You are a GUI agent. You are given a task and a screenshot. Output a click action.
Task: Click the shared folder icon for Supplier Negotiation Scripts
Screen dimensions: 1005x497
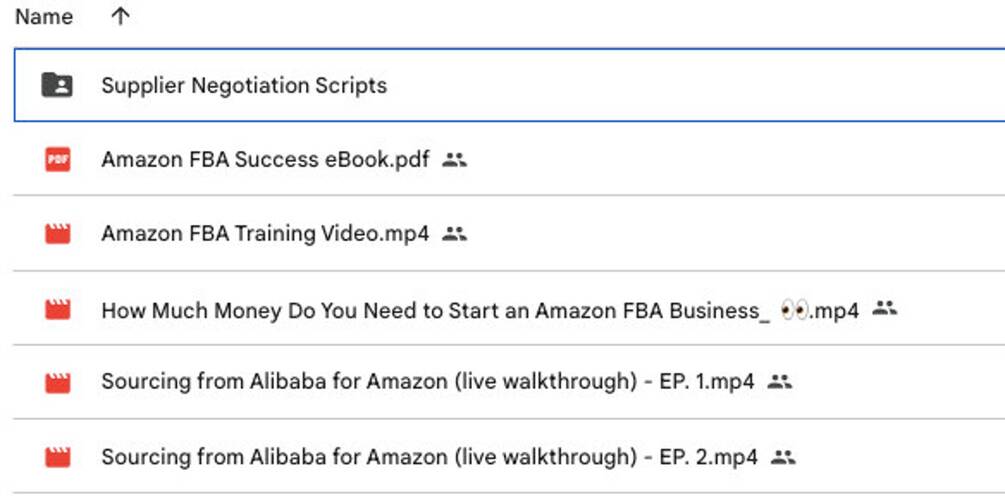[57, 85]
